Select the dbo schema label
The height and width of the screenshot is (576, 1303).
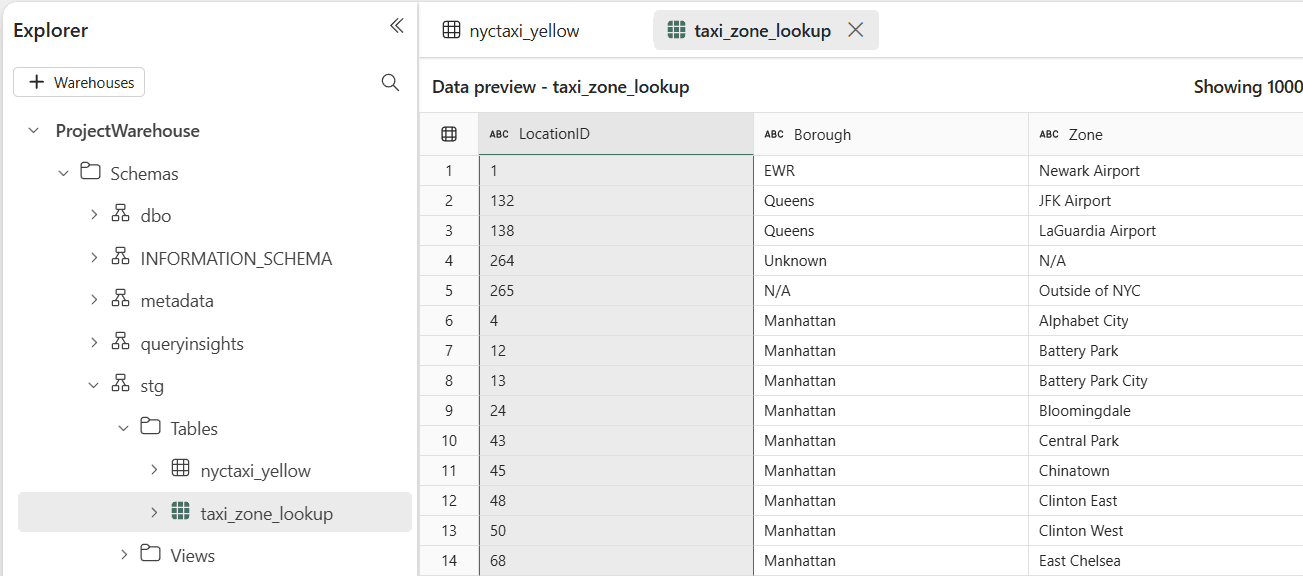156,215
